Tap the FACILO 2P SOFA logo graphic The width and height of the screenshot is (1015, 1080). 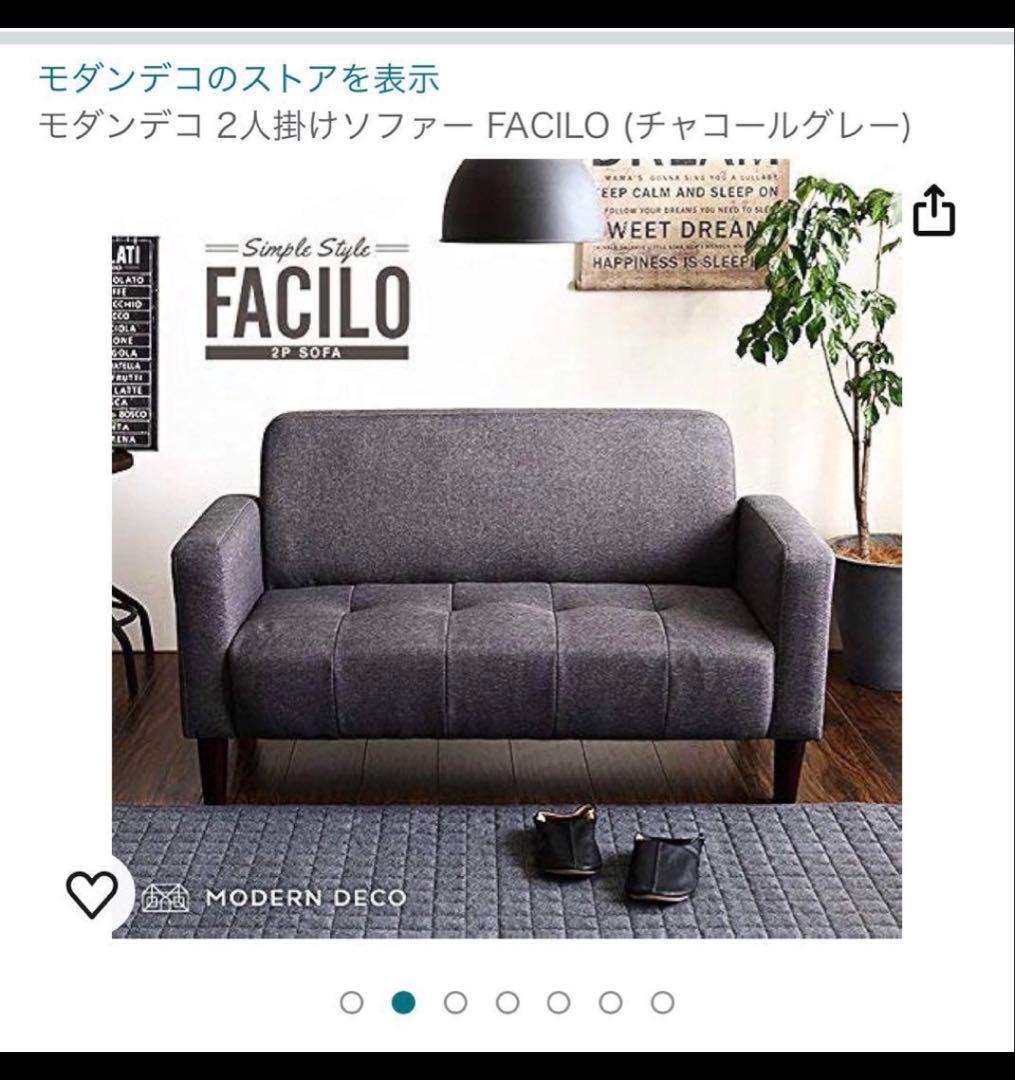click(x=307, y=300)
